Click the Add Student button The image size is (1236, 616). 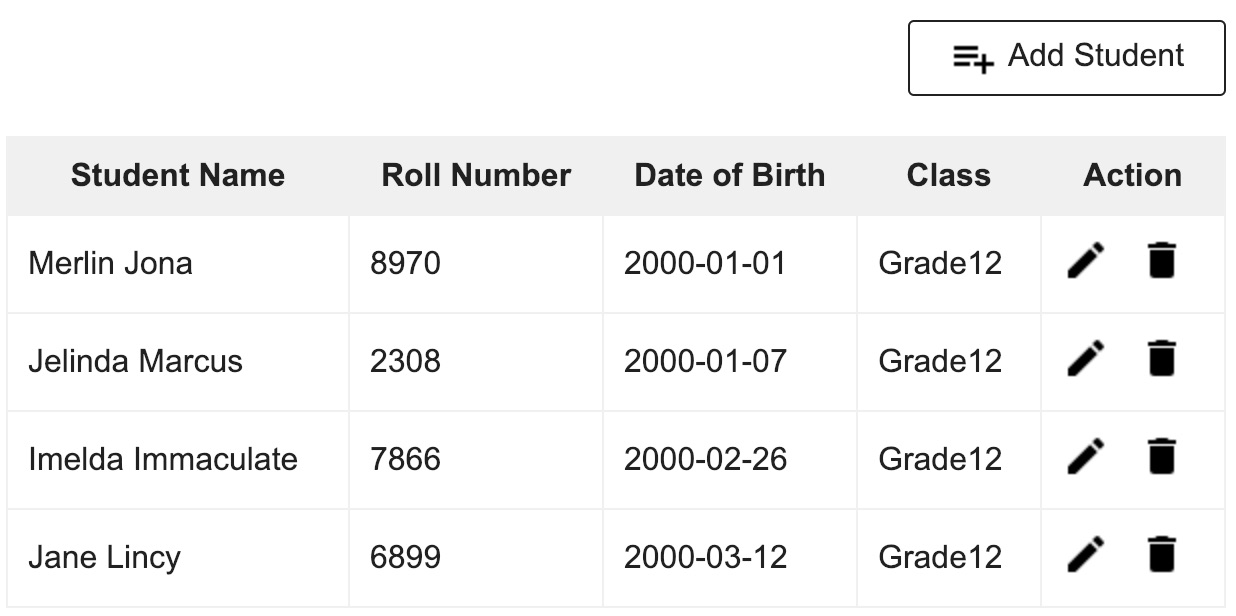[1066, 58]
